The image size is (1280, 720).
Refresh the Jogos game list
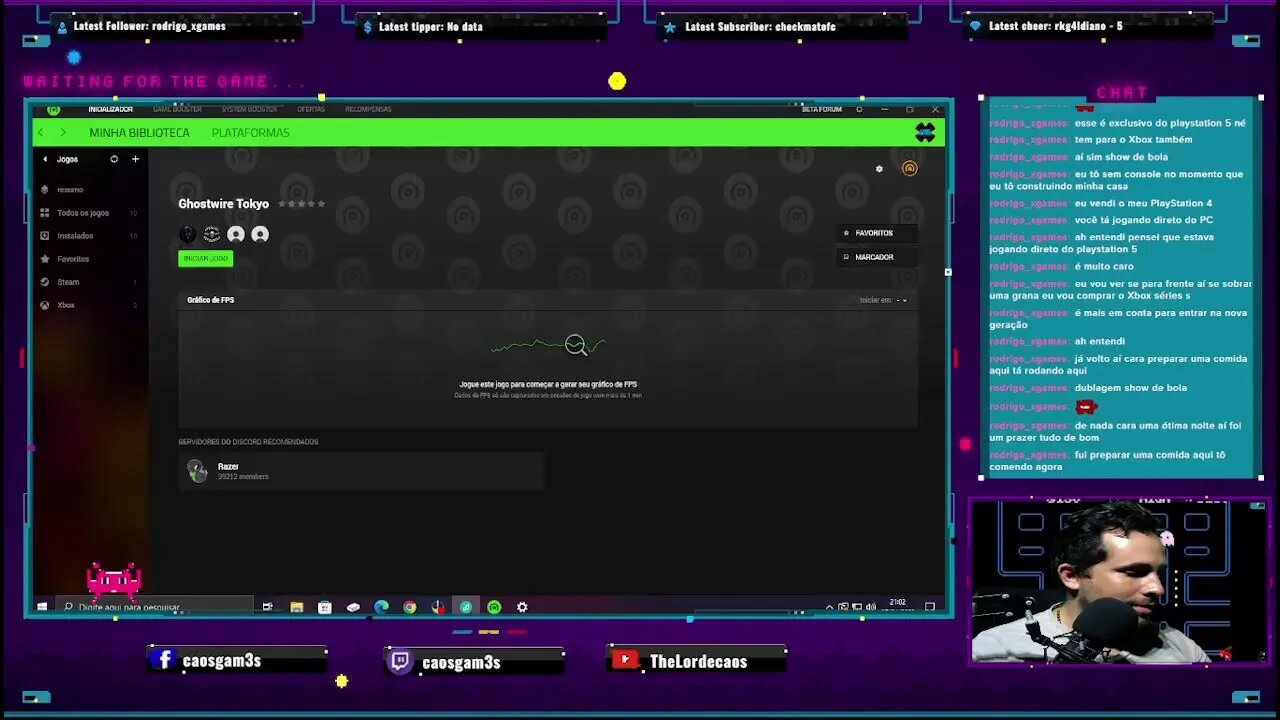point(114,159)
